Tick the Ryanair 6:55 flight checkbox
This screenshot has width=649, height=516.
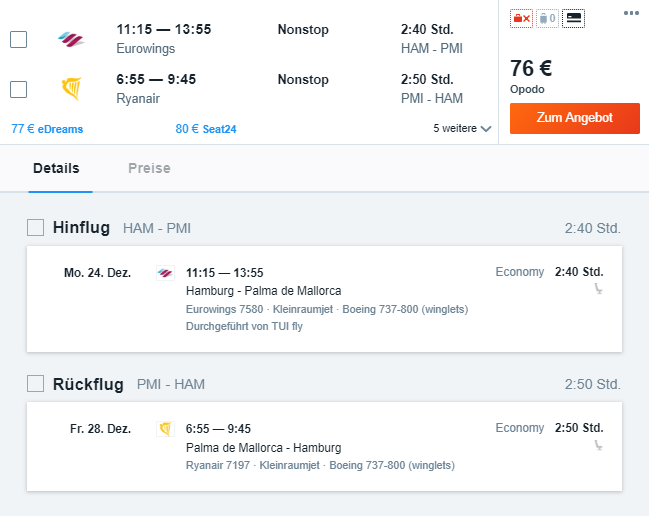pyautogui.click(x=19, y=89)
